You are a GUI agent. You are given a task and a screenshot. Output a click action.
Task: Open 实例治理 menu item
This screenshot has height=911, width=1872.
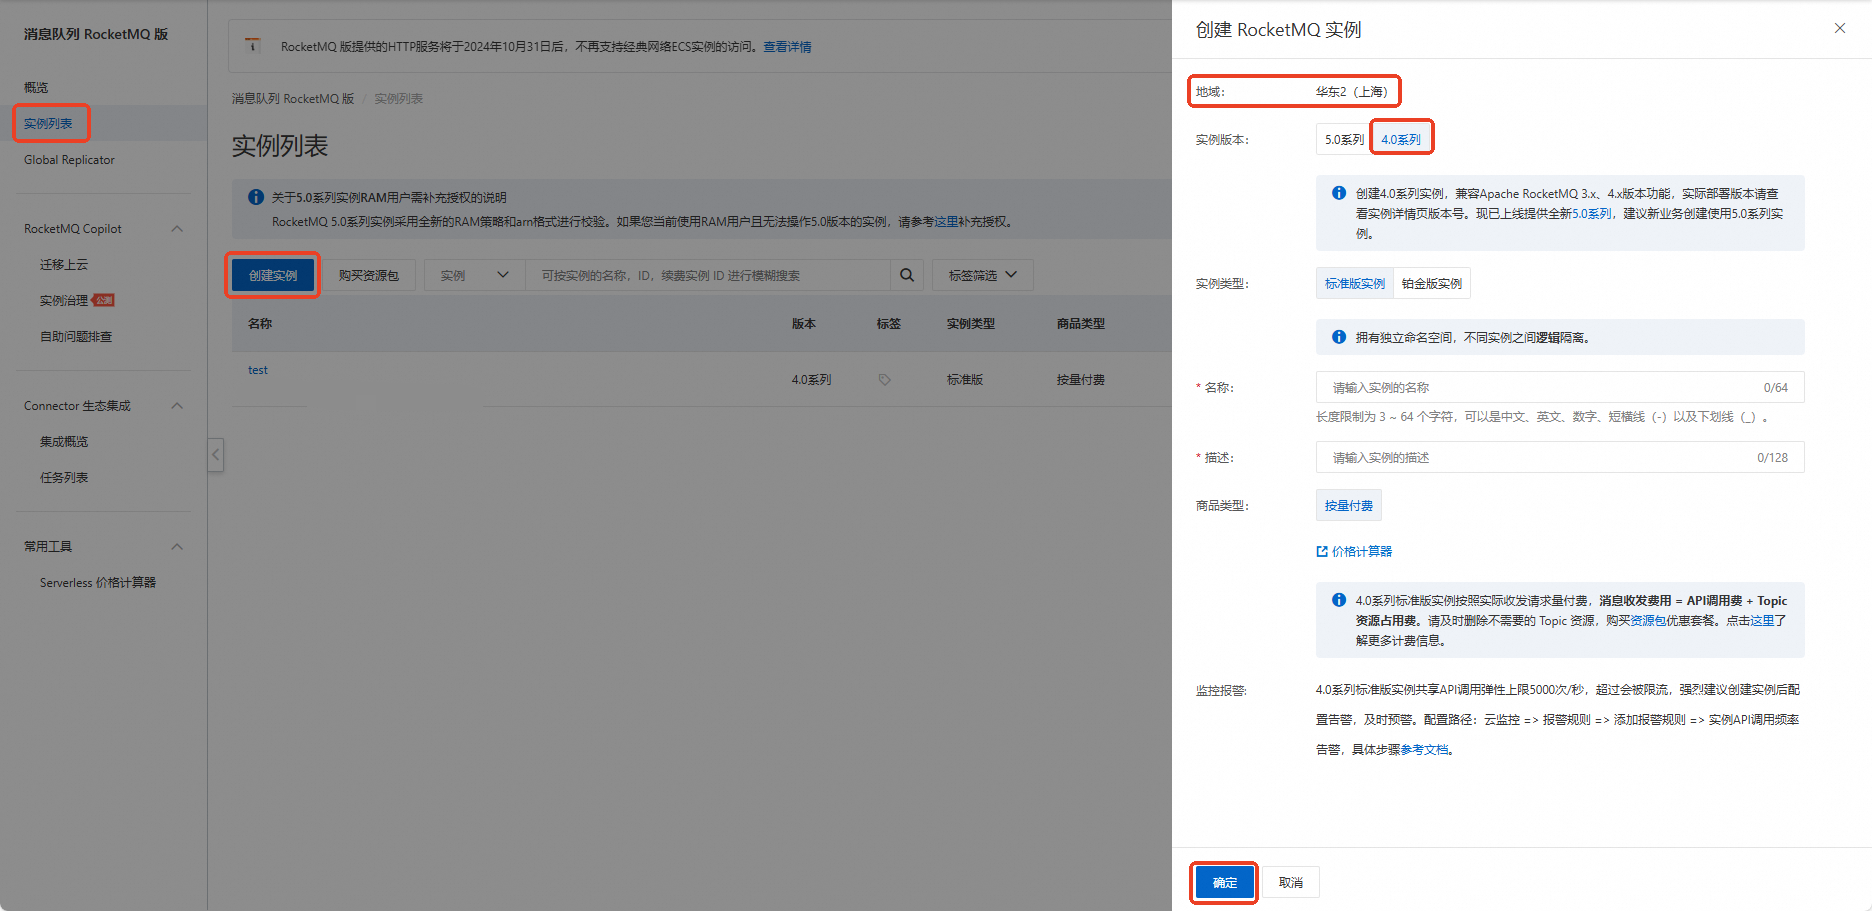[x=64, y=300]
